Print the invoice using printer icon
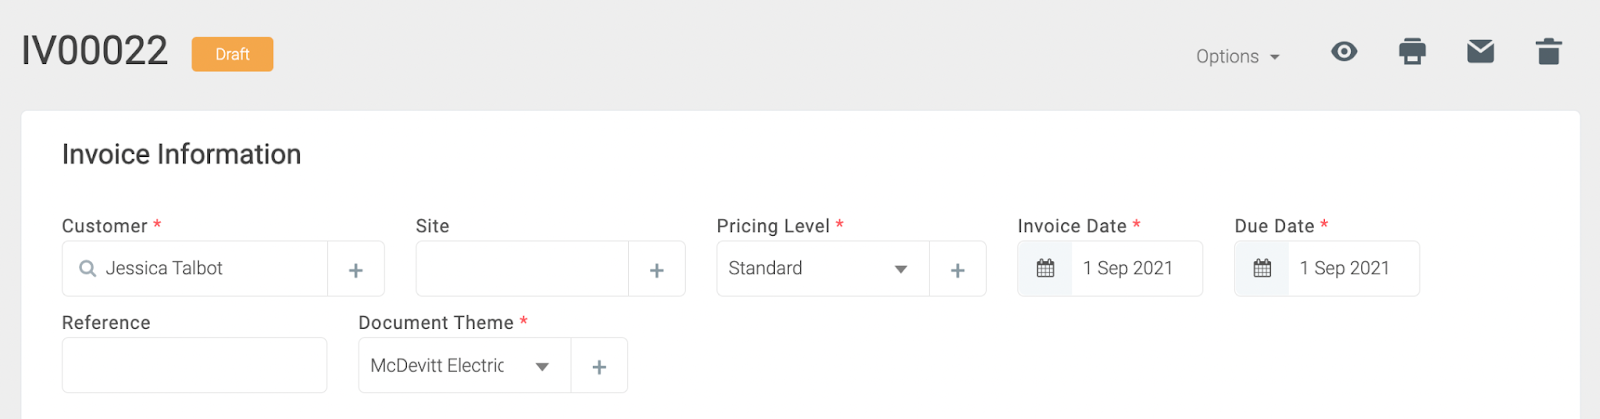The width and height of the screenshot is (1600, 419). (x=1412, y=52)
